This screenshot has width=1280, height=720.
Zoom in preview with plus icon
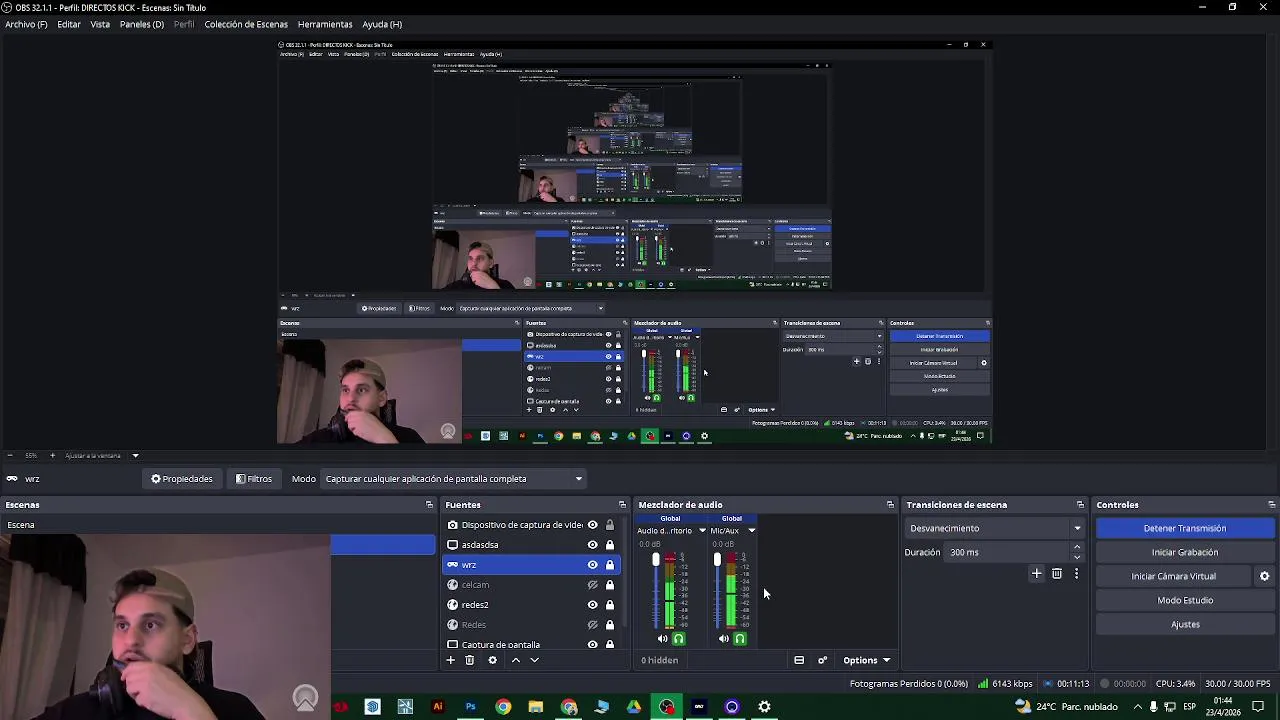52,456
